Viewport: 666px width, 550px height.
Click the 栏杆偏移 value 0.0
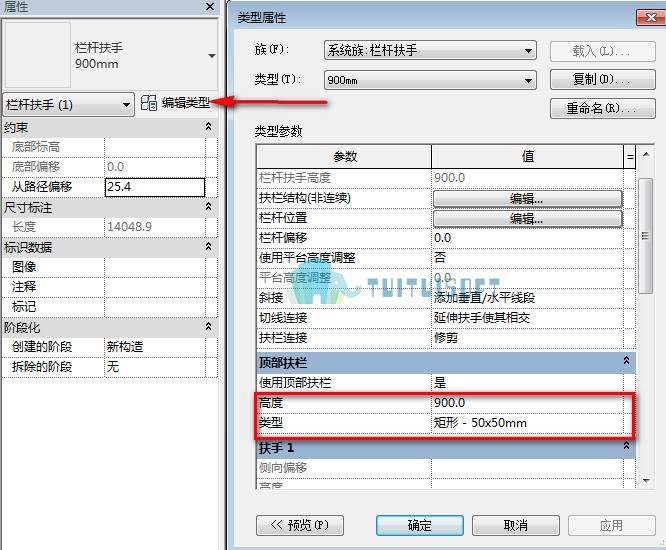click(527, 238)
